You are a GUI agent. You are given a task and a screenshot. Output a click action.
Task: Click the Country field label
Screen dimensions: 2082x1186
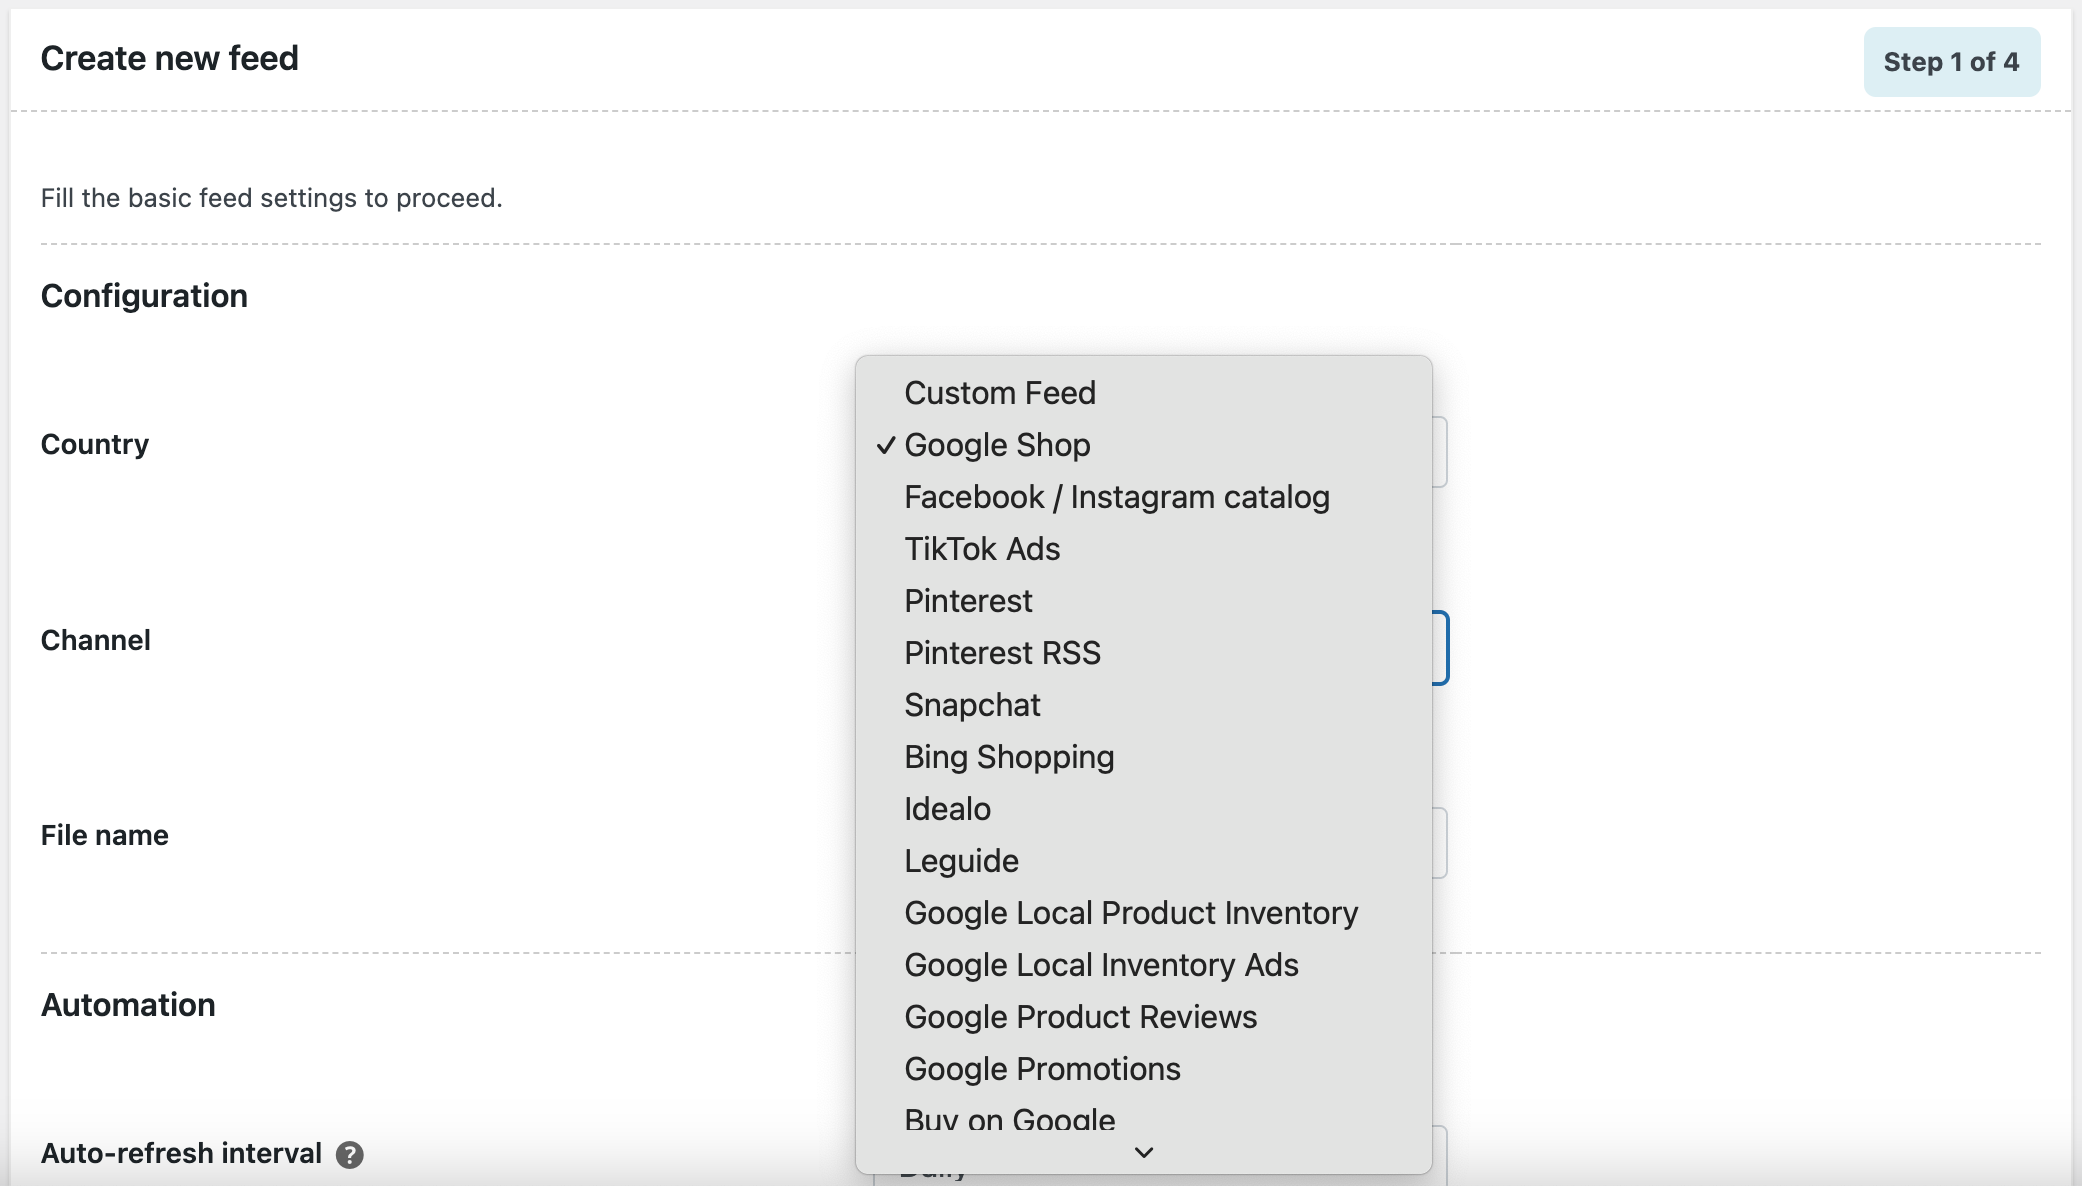click(95, 444)
